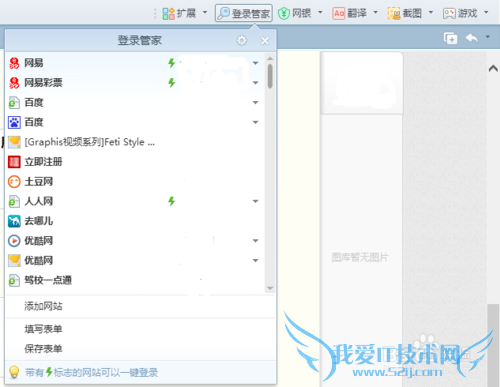Click the 翻译 translate icon

coord(339,13)
